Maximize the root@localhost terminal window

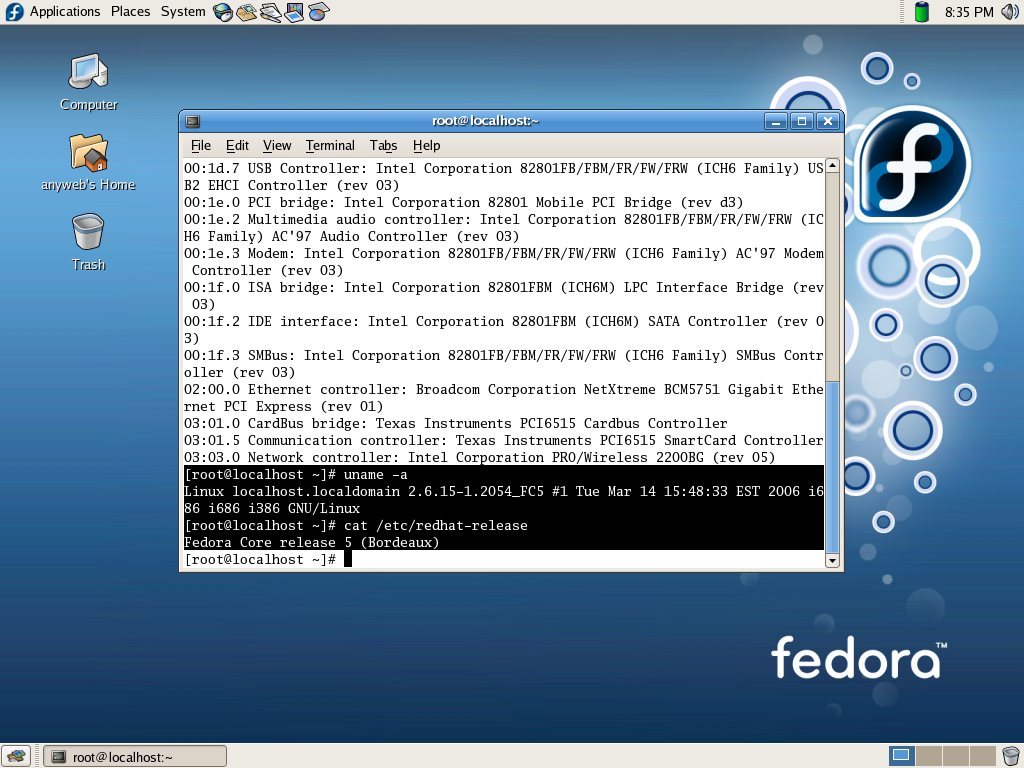point(802,121)
